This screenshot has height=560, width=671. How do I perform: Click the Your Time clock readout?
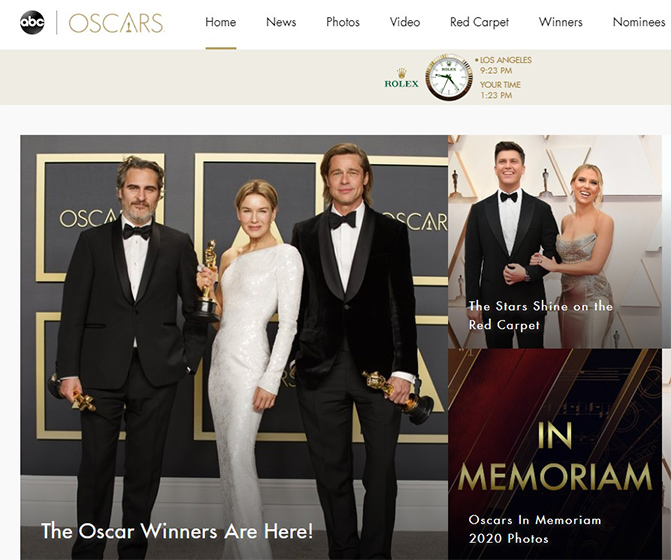(x=498, y=90)
